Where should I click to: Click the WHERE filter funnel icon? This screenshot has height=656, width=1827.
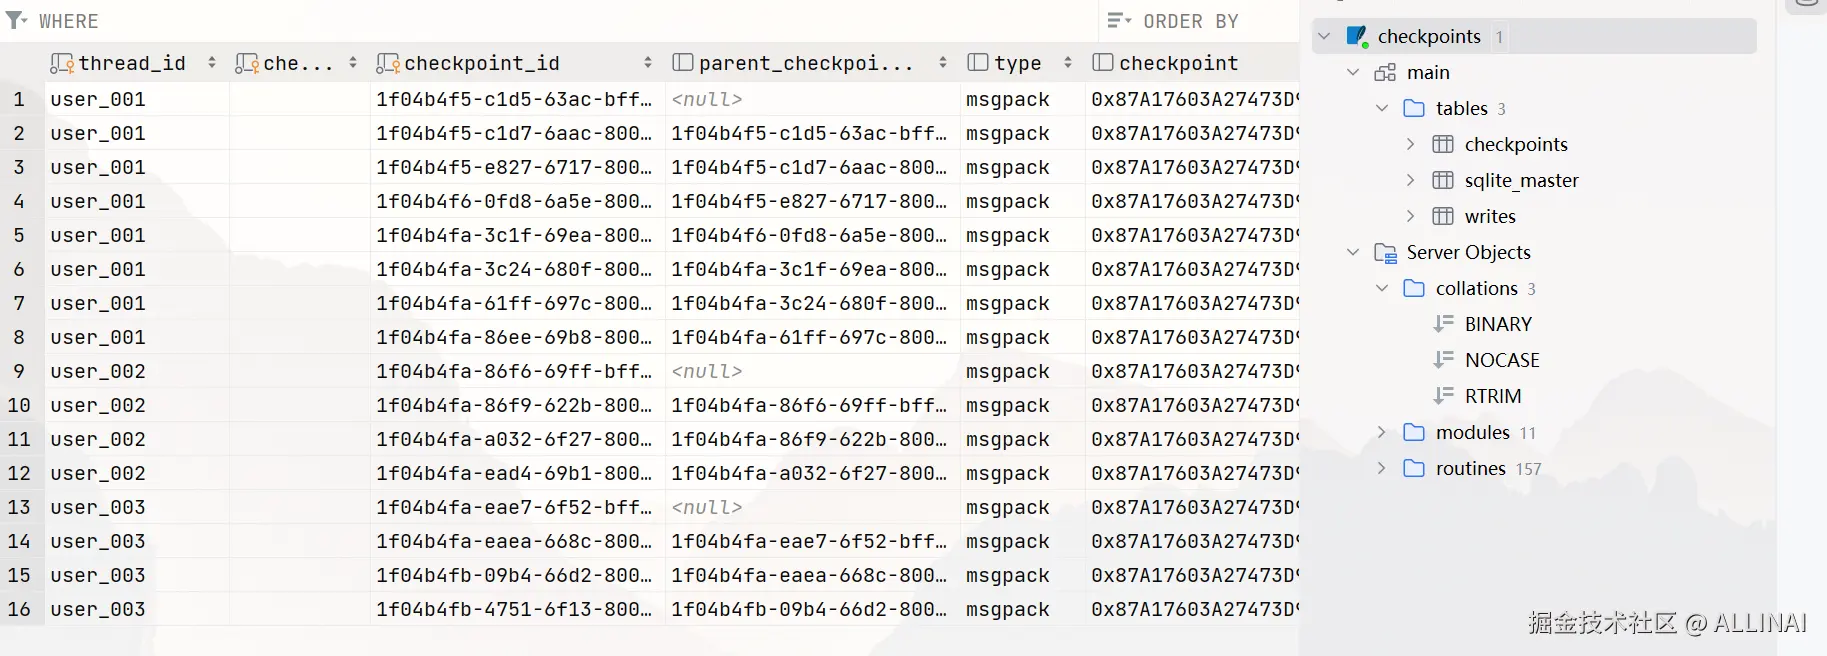point(16,20)
